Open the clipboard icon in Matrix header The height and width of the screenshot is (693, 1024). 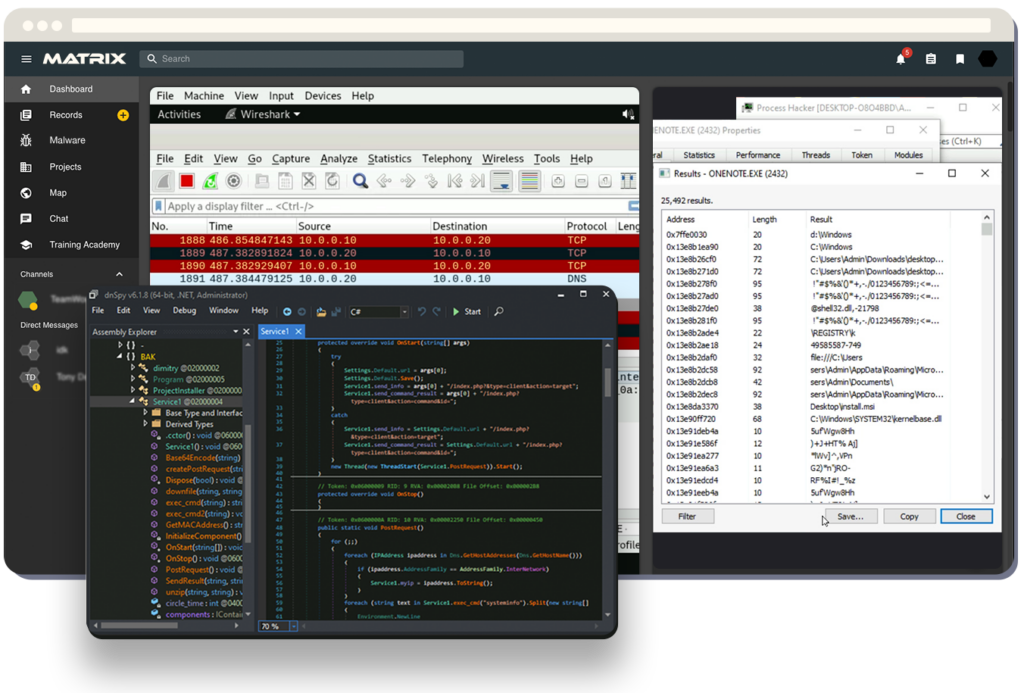[x=931, y=59]
